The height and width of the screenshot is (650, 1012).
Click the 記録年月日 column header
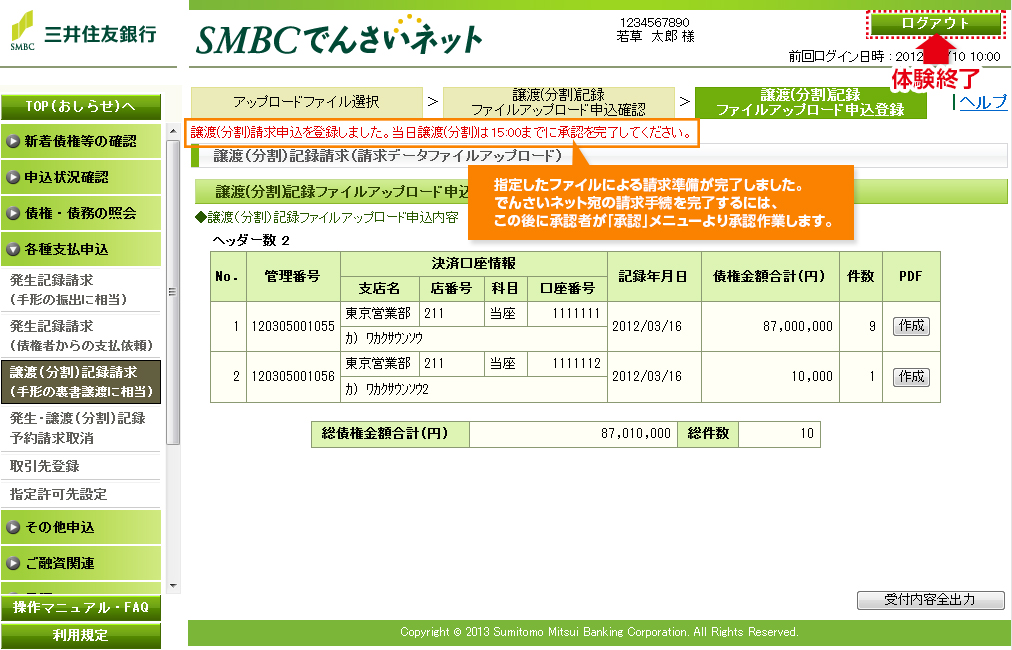tap(654, 276)
